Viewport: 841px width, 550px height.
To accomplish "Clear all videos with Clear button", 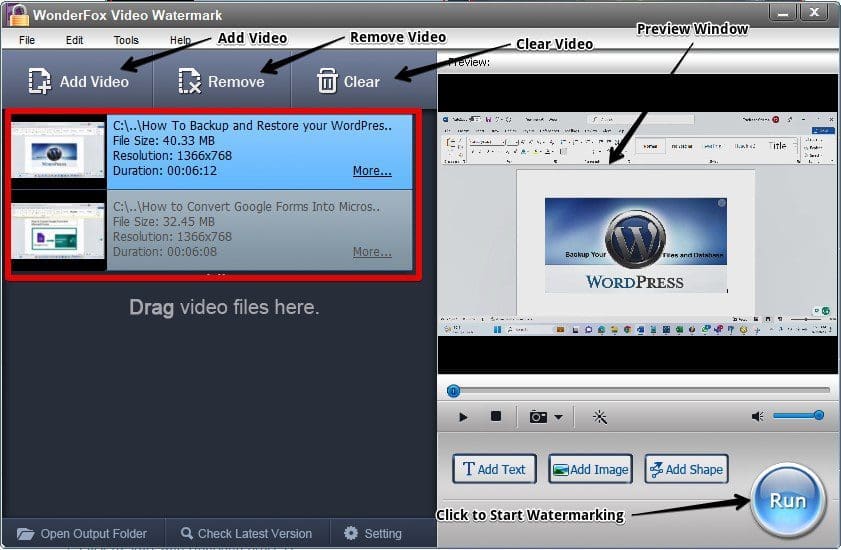I will pyautogui.click(x=349, y=82).
